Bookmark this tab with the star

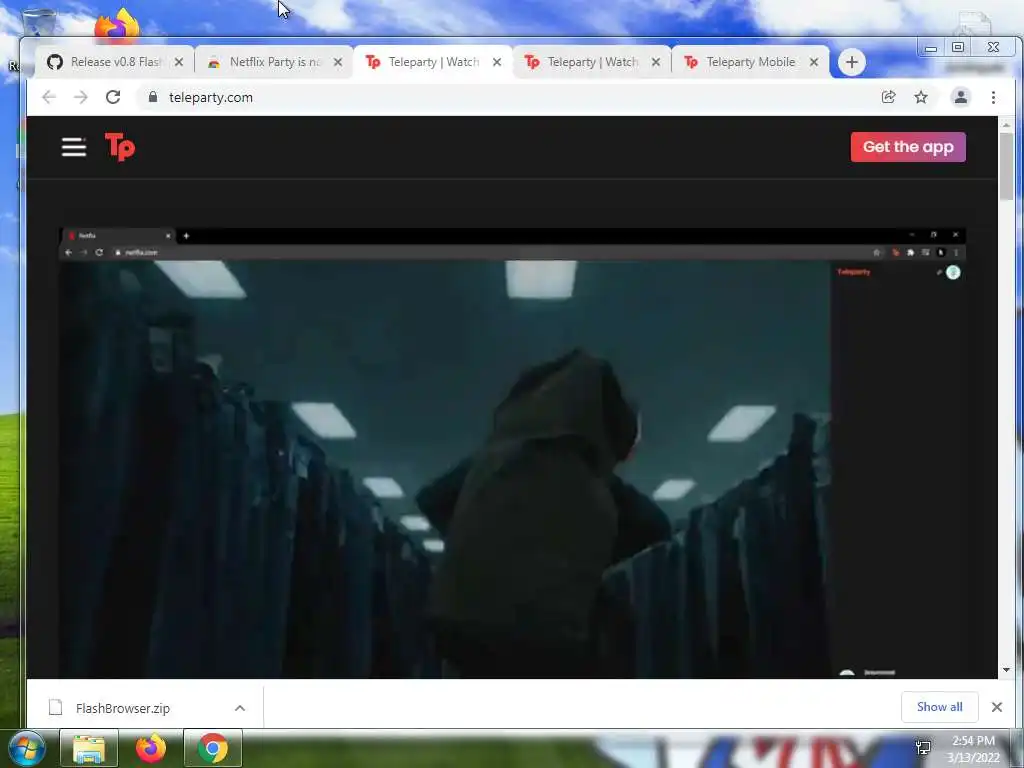921,97
